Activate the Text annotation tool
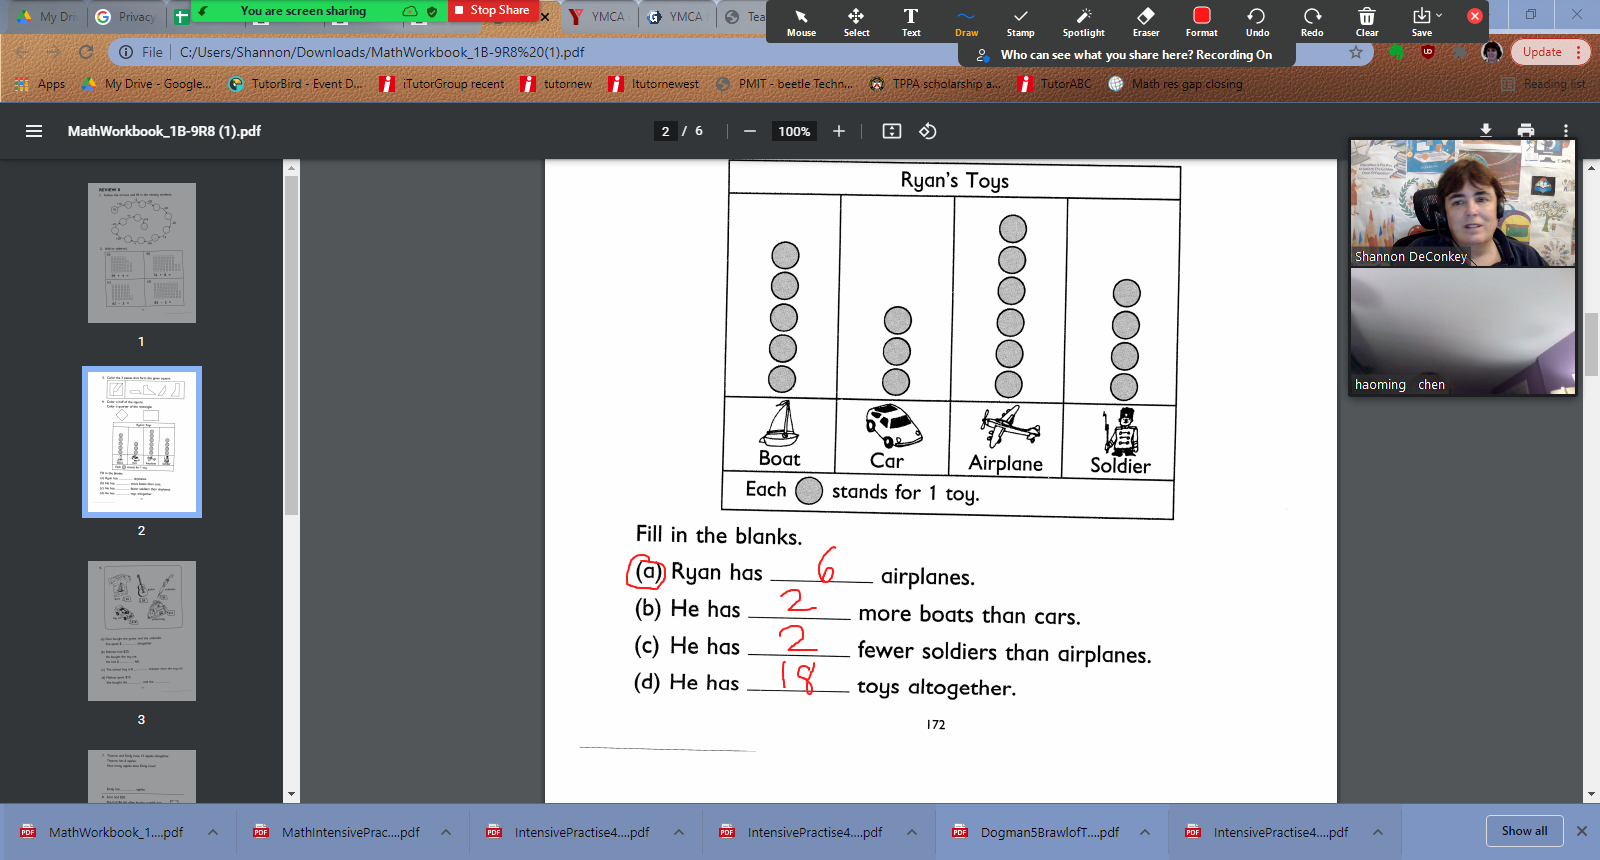This screenshot has width=1600, height=860. tap(911, 22)
